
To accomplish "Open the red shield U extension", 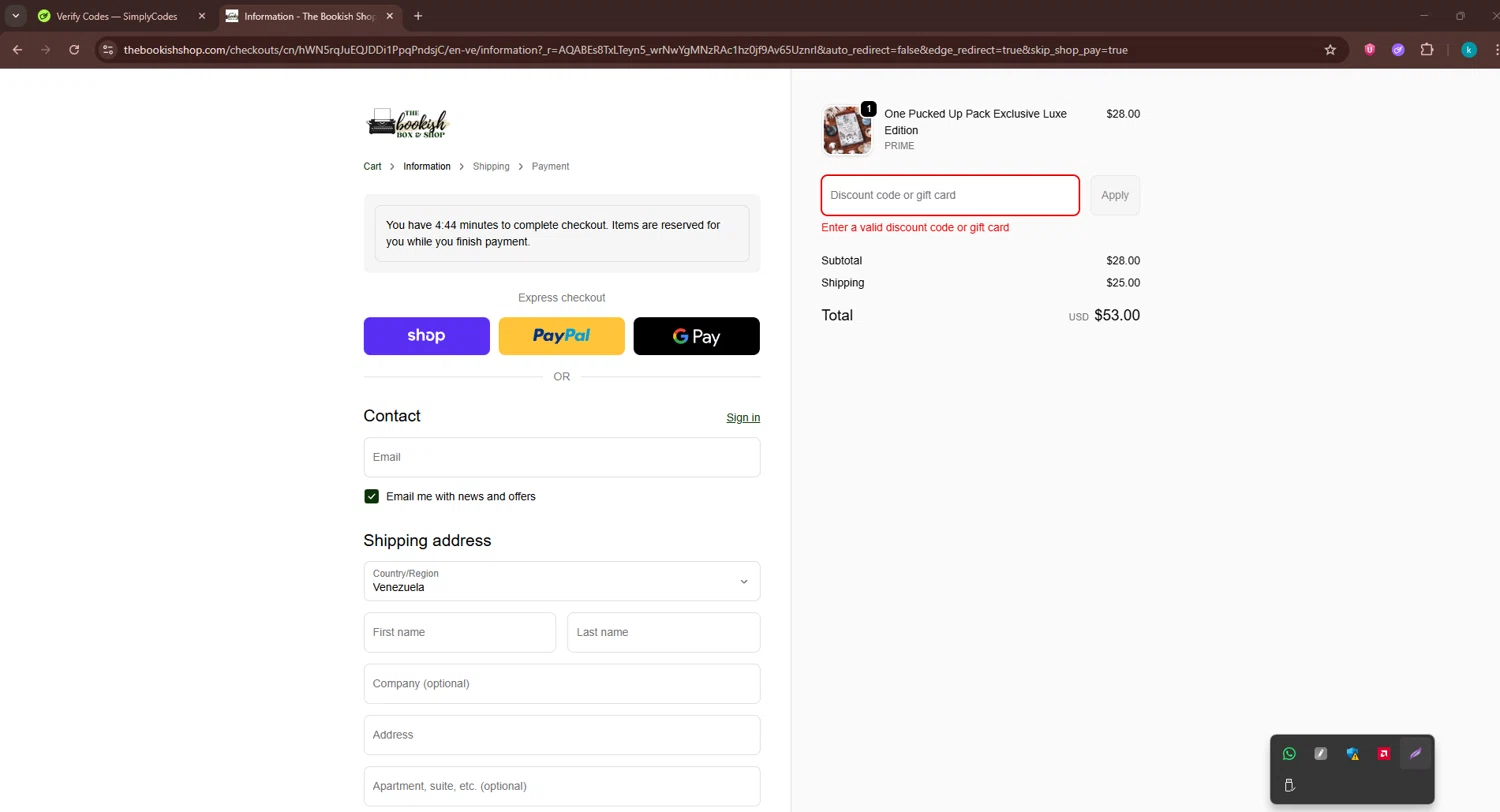I will point(1370,49).
